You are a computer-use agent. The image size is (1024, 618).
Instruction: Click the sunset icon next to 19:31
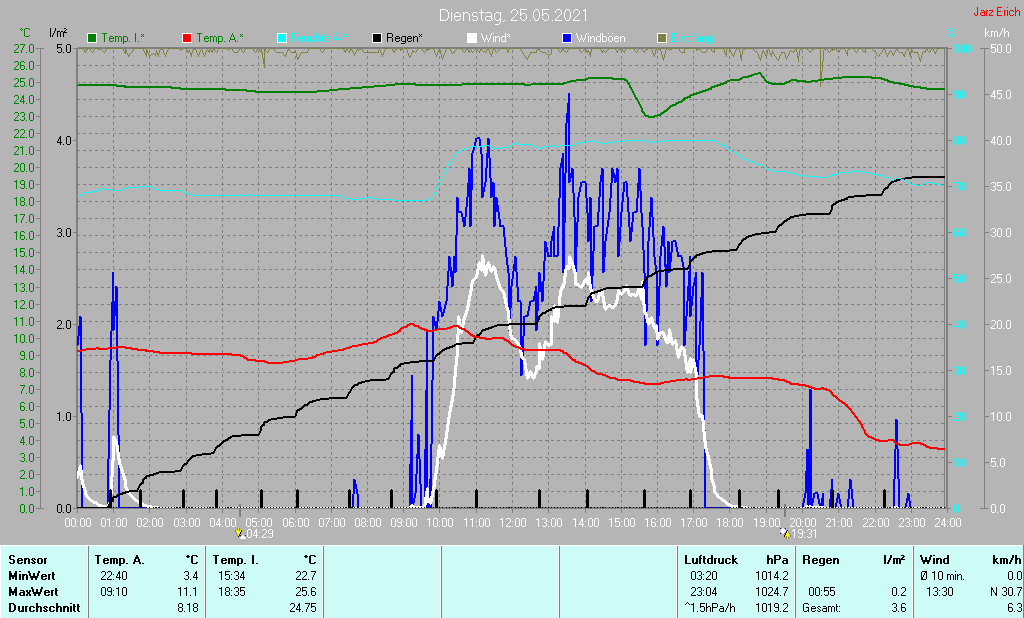coord(785,534)
